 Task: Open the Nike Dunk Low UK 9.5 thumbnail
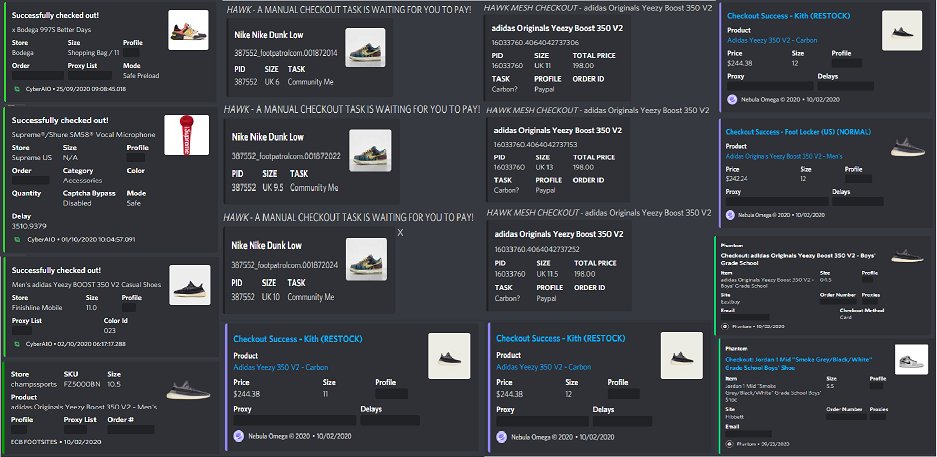[370, 151]
